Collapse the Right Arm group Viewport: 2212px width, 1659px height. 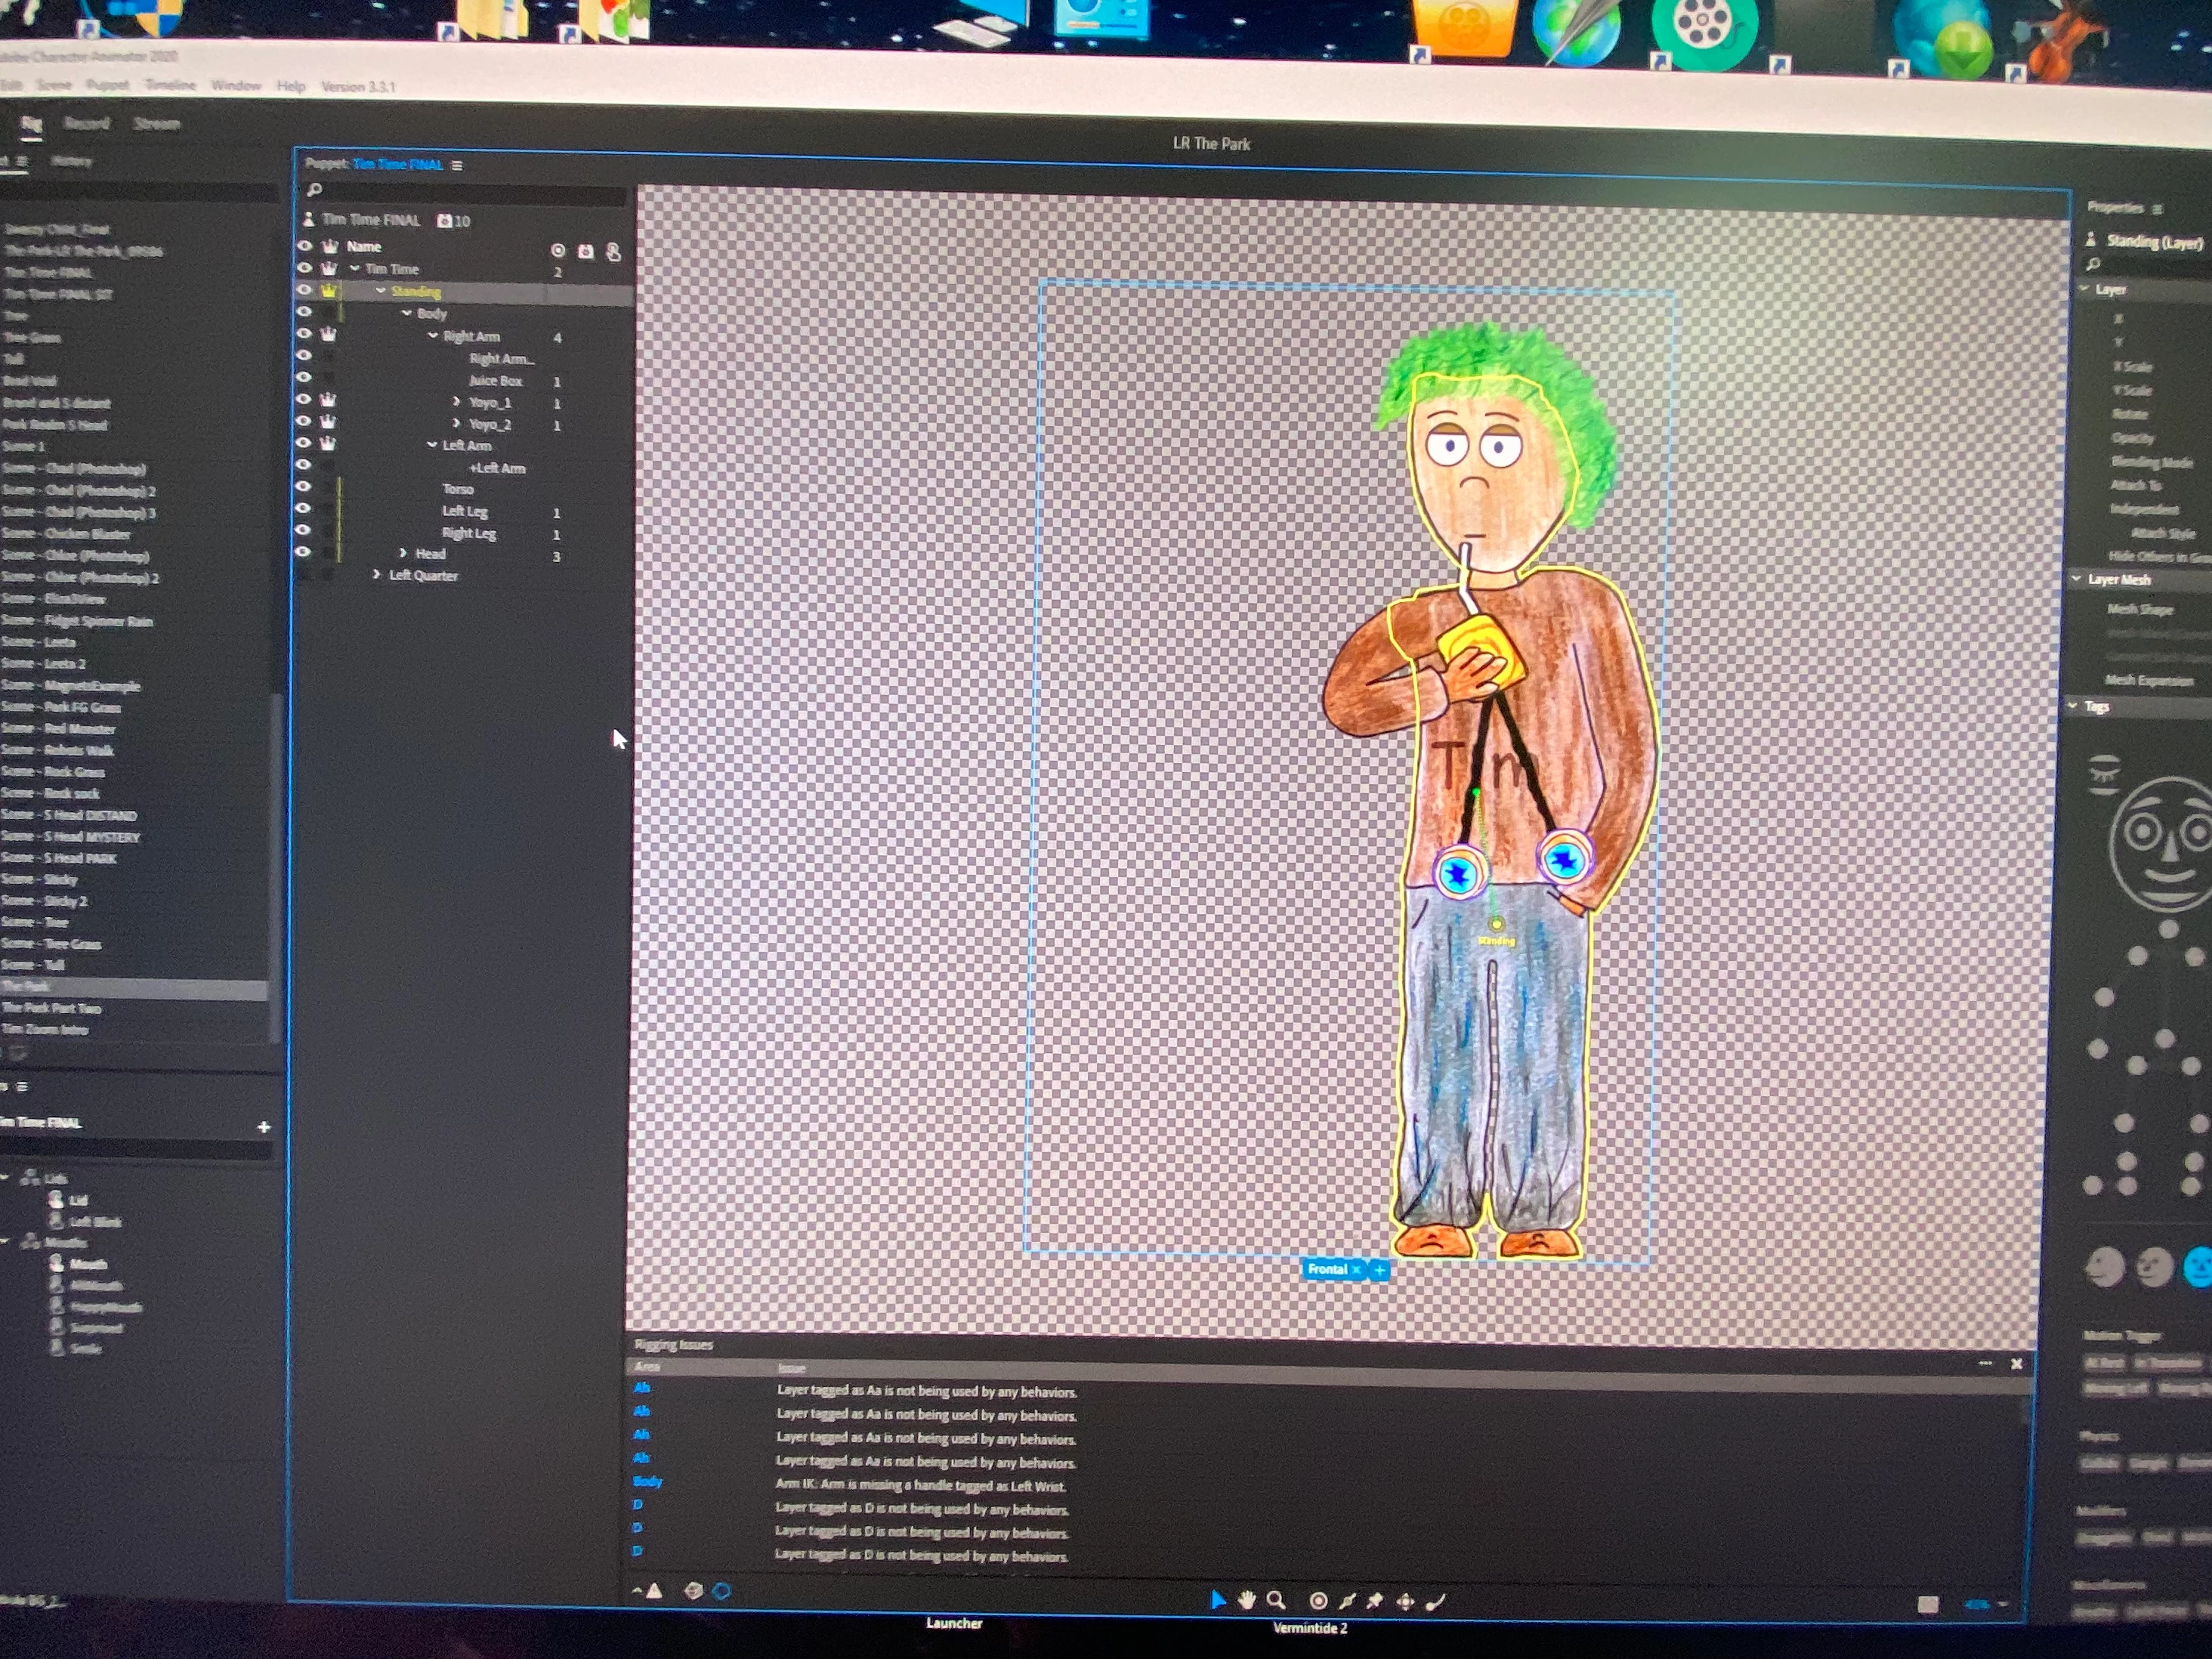pyautogui.click(x=432, y=336)
